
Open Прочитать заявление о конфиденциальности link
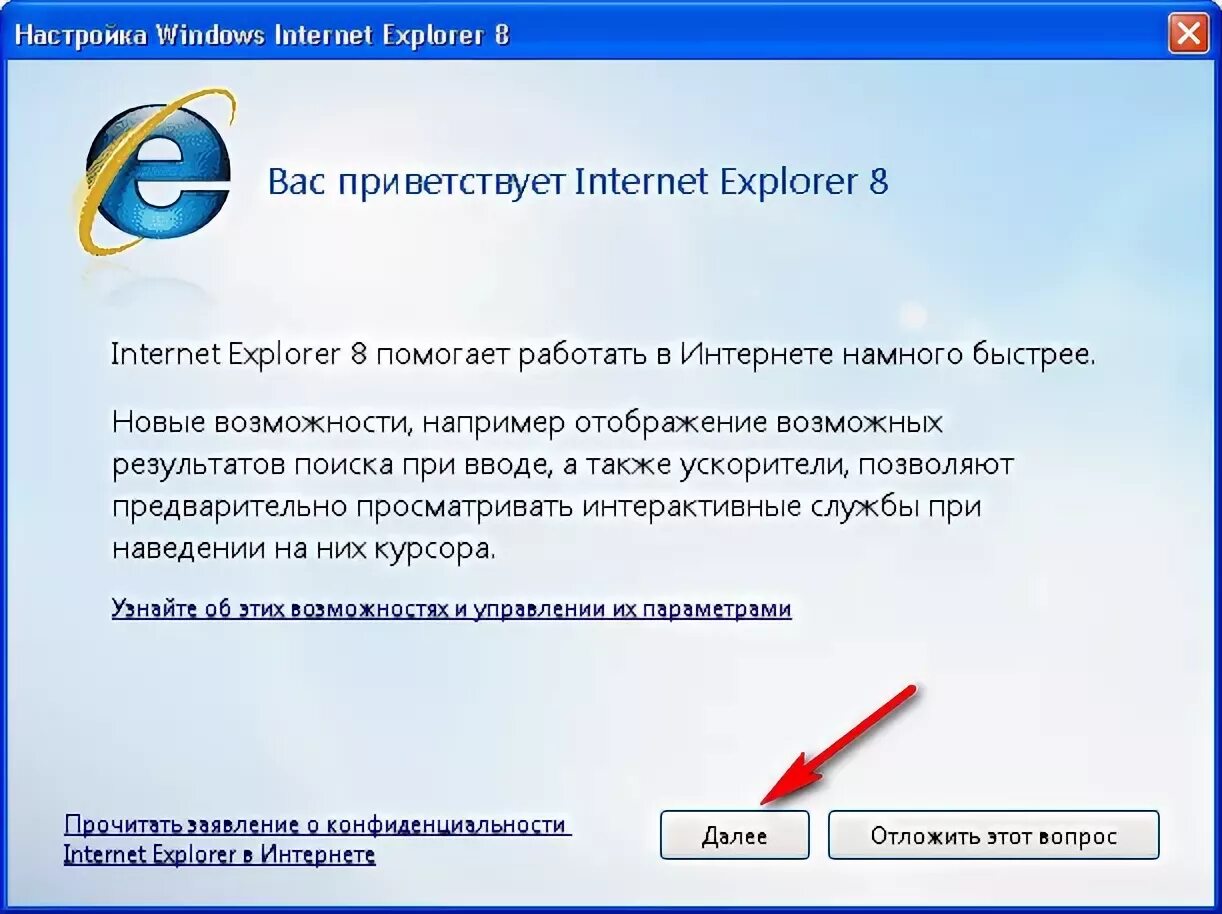tap(316, 825)
